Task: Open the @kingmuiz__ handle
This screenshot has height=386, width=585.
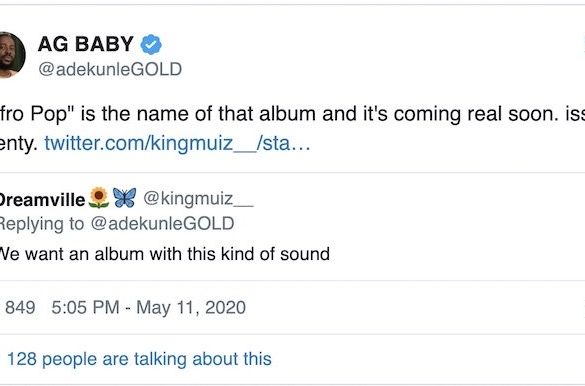Action: [198, 198]
